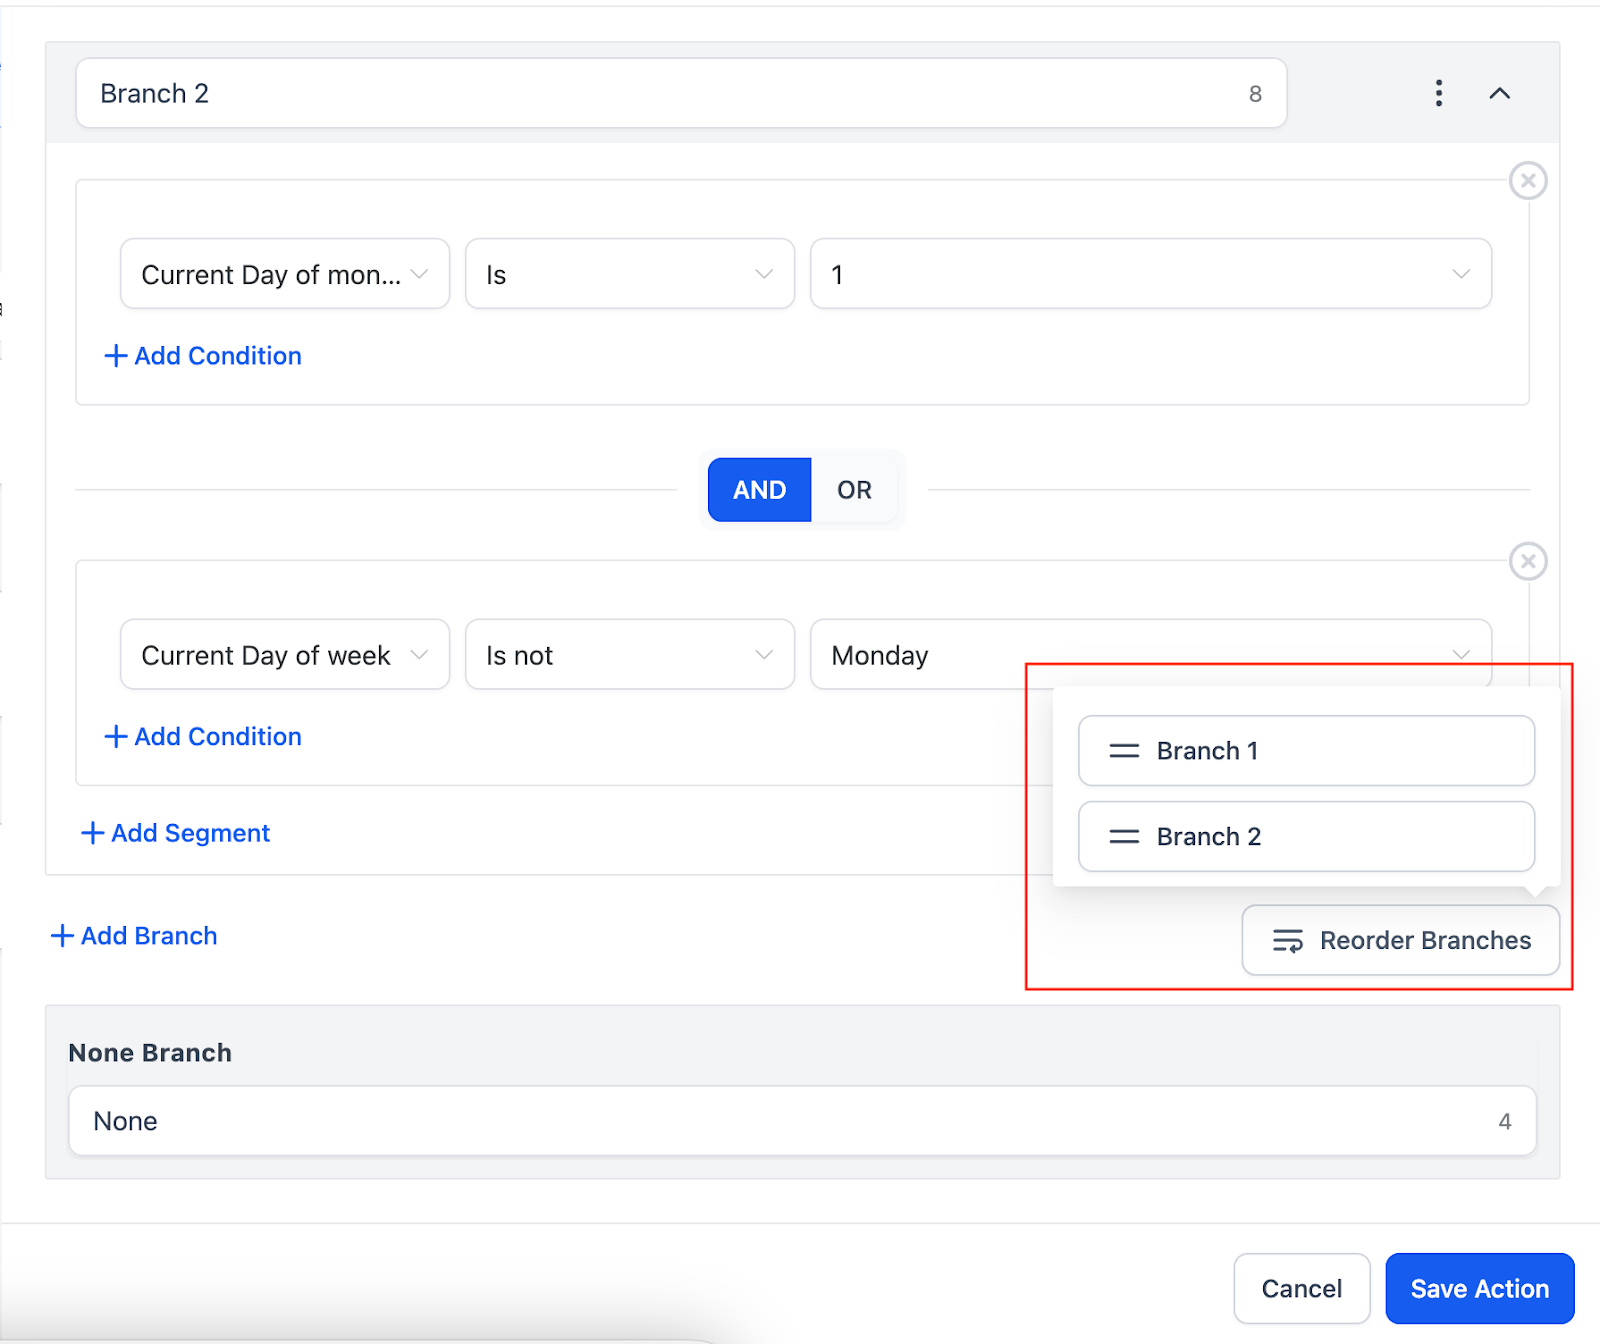Remove the Current Day of month segment
Image resolution: width=1600 pixels, height=1344 pixels.
click(x=1528, y=181)
